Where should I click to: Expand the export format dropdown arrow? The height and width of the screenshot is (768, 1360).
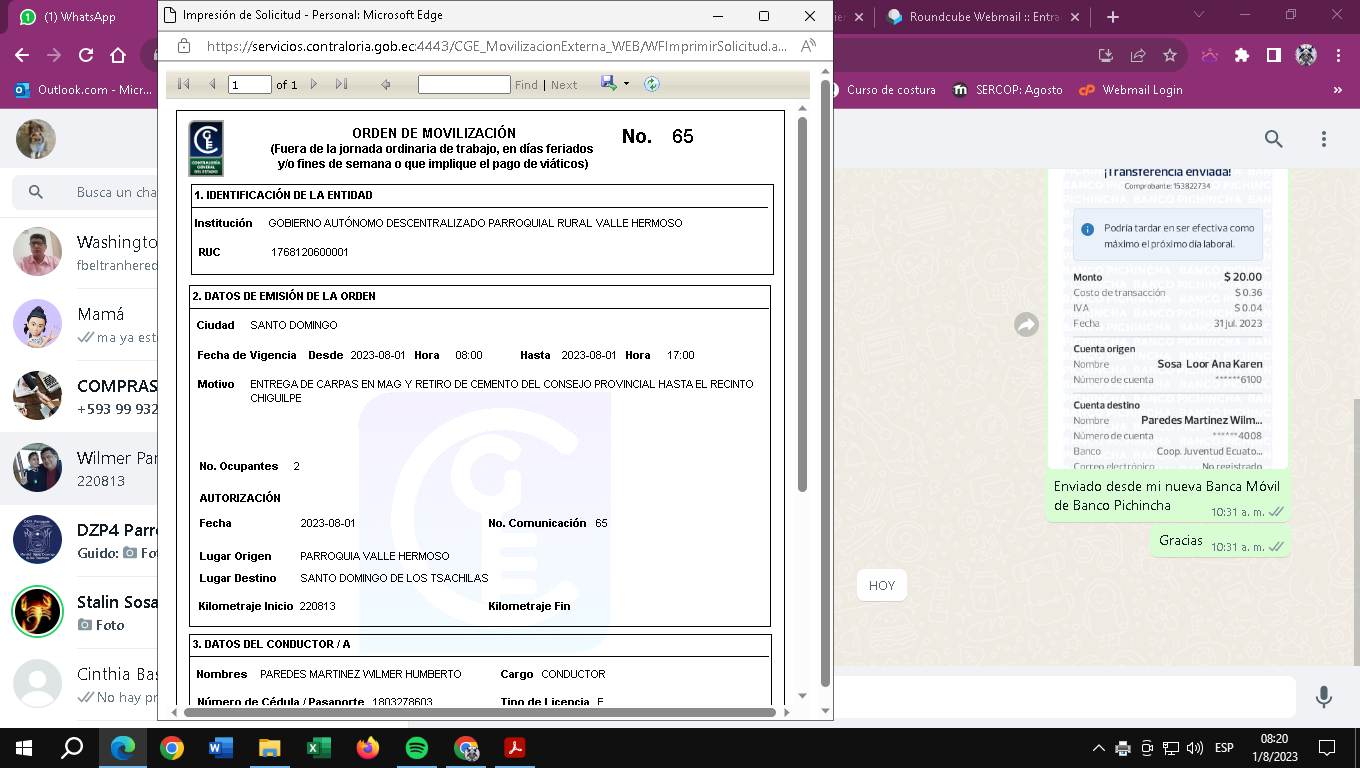627,85
